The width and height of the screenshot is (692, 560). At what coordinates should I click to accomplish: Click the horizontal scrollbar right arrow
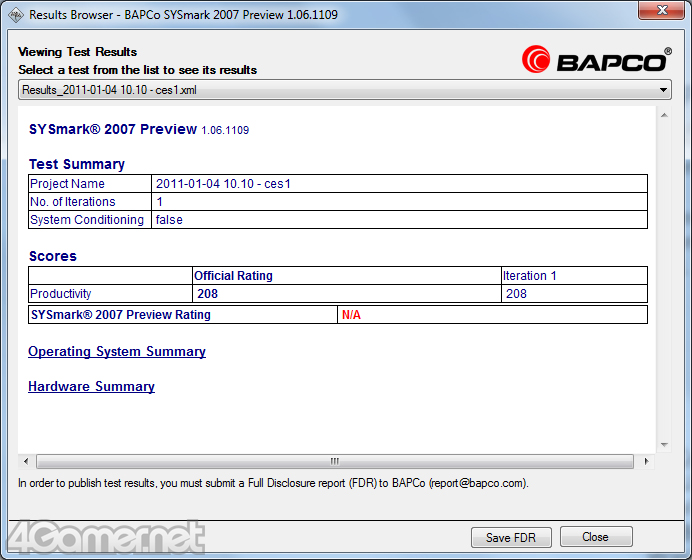click(x=647, y=462)
